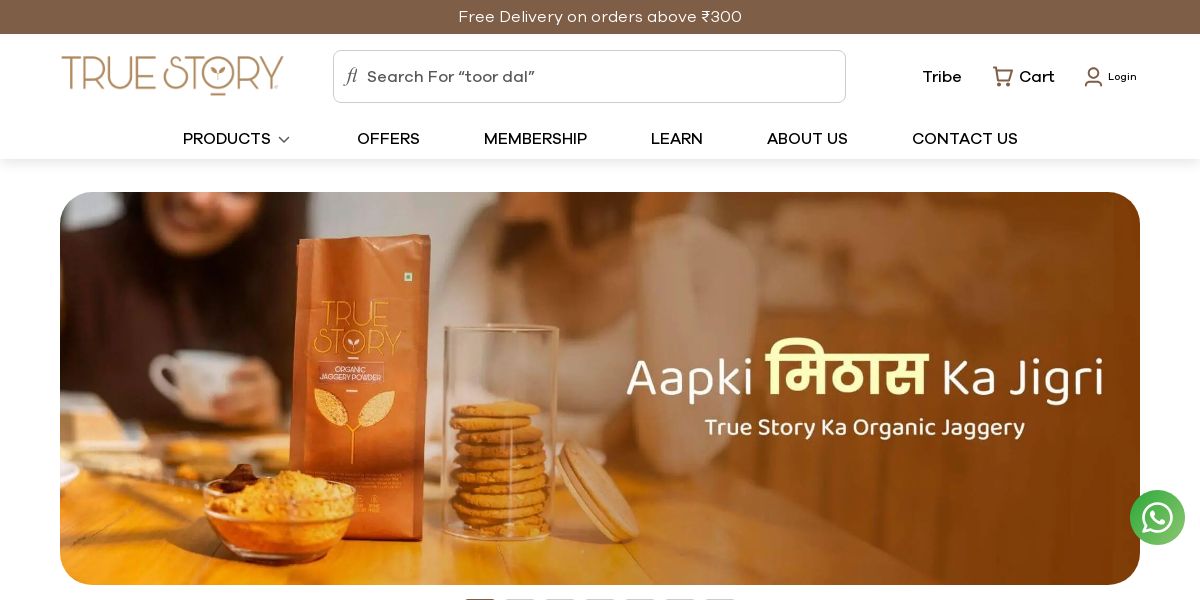
Task: Select the first carousel slide indicator
Action: 480,598
